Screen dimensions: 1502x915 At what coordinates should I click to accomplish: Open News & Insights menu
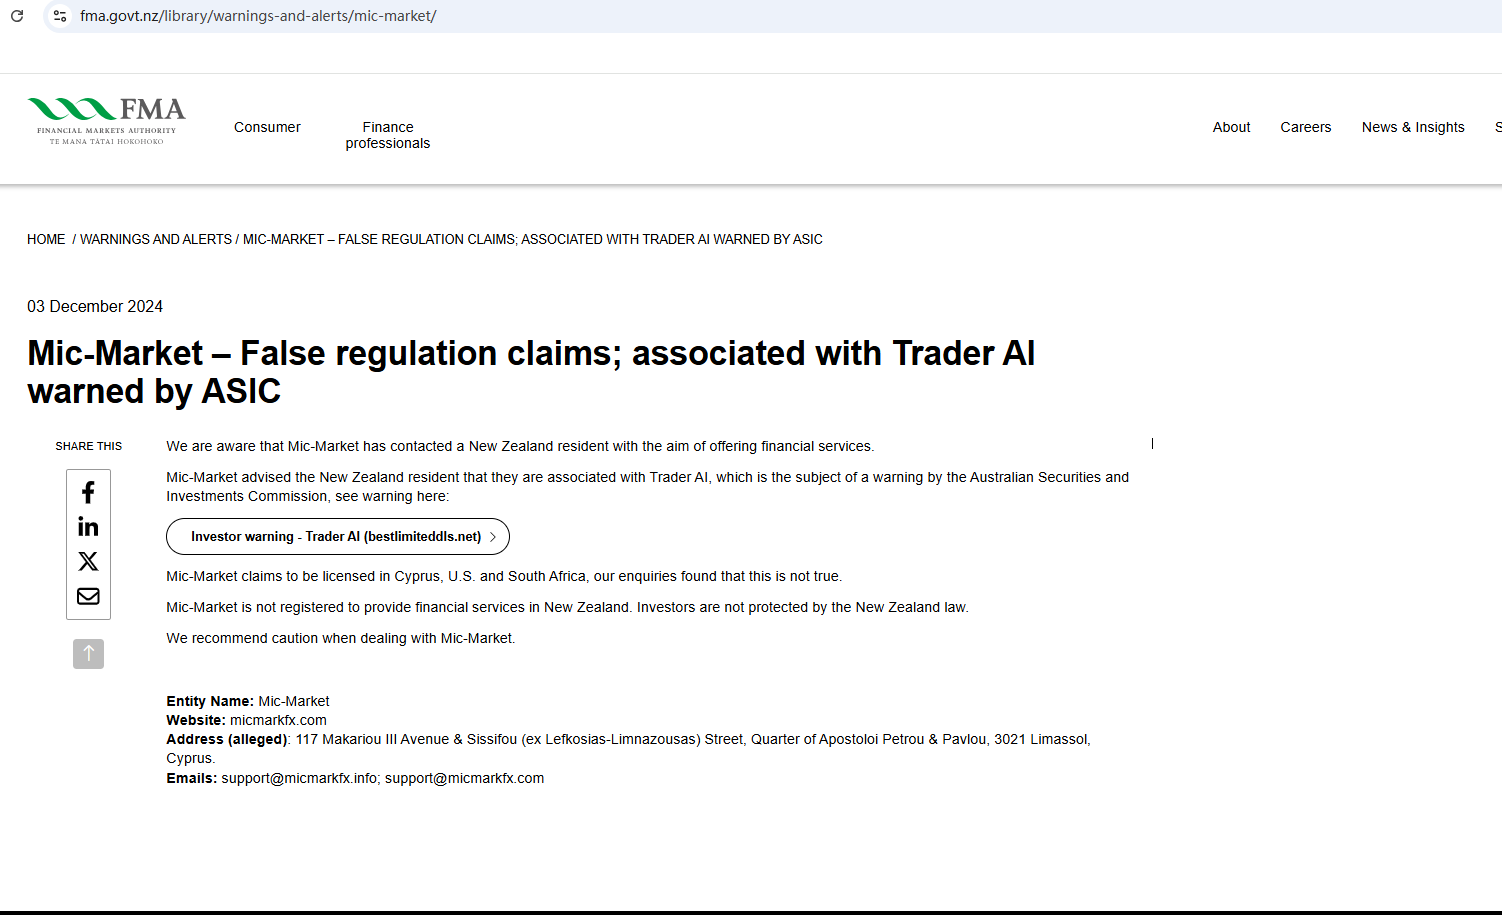coord(1413,127)
